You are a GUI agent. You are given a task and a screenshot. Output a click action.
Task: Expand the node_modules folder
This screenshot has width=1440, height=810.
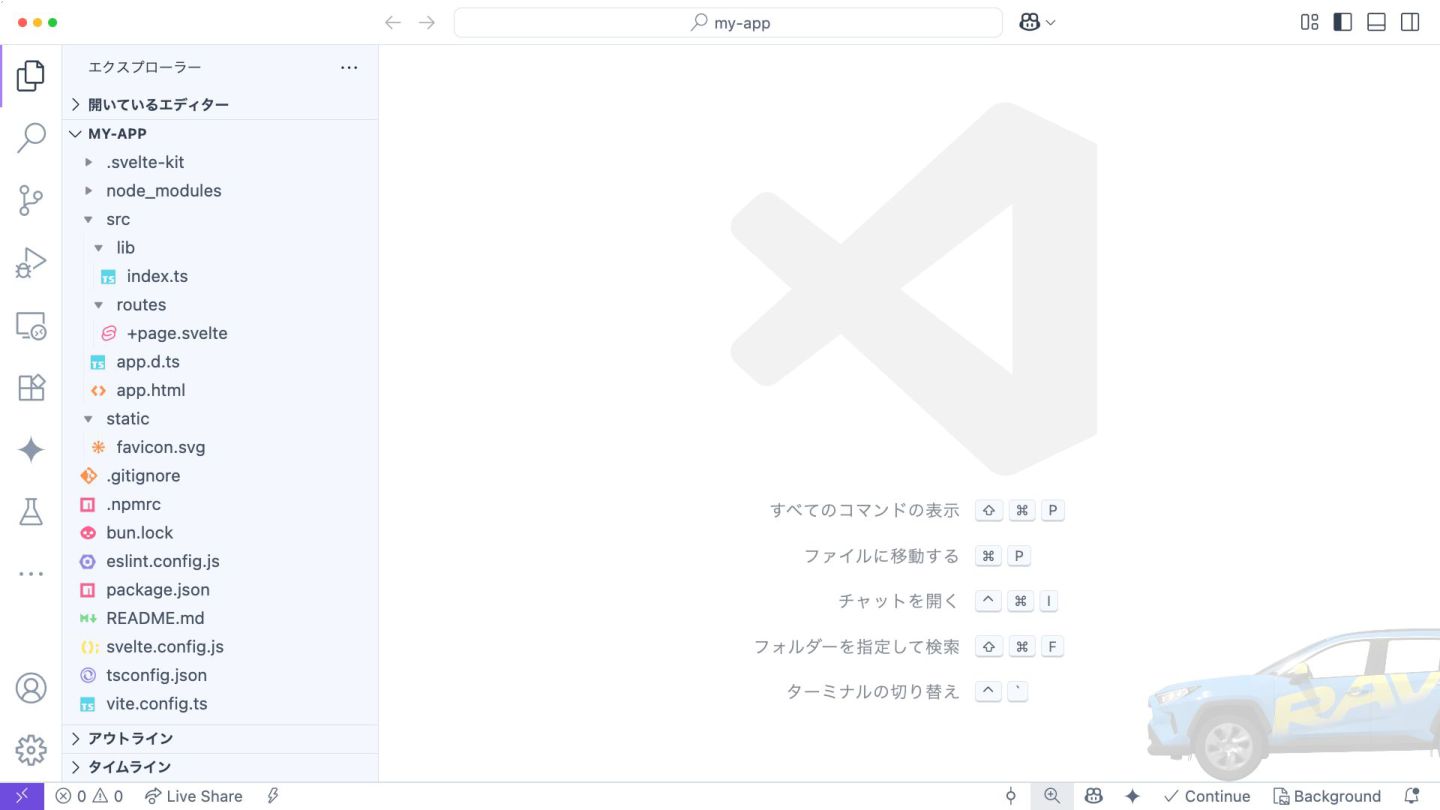[x=220, y=190]
